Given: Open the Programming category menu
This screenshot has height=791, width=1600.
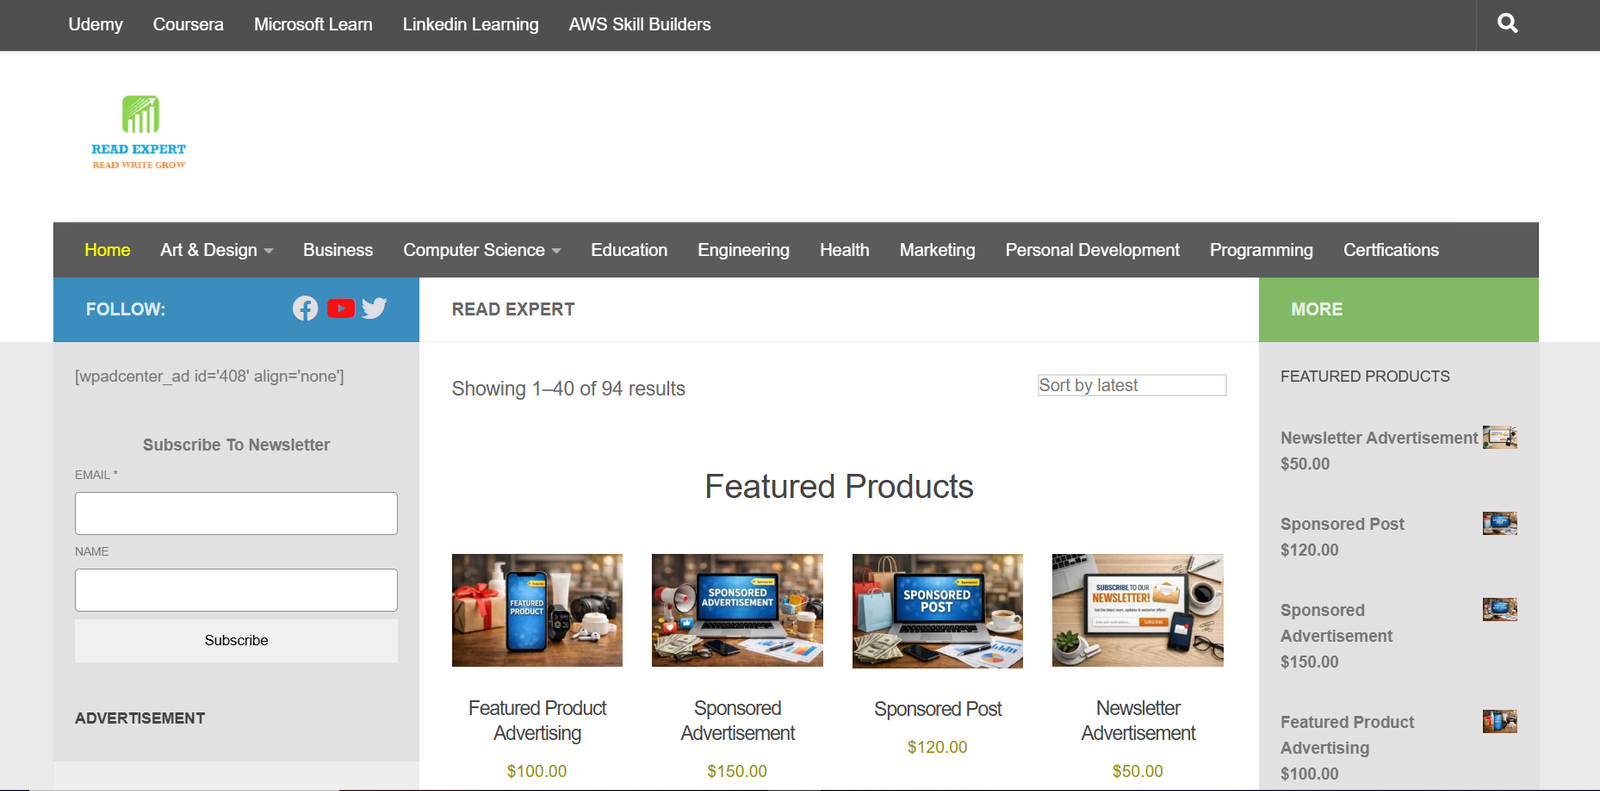Looking at the screenshot, I should click(1260, 250).
